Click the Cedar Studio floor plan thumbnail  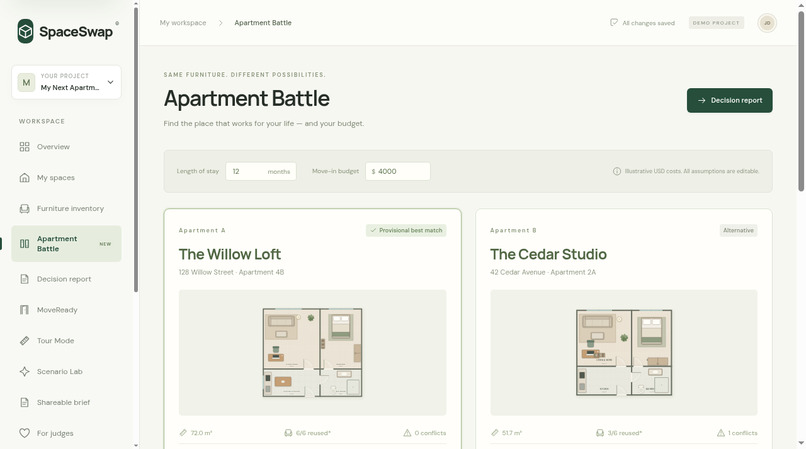click(x=624, y=352)
